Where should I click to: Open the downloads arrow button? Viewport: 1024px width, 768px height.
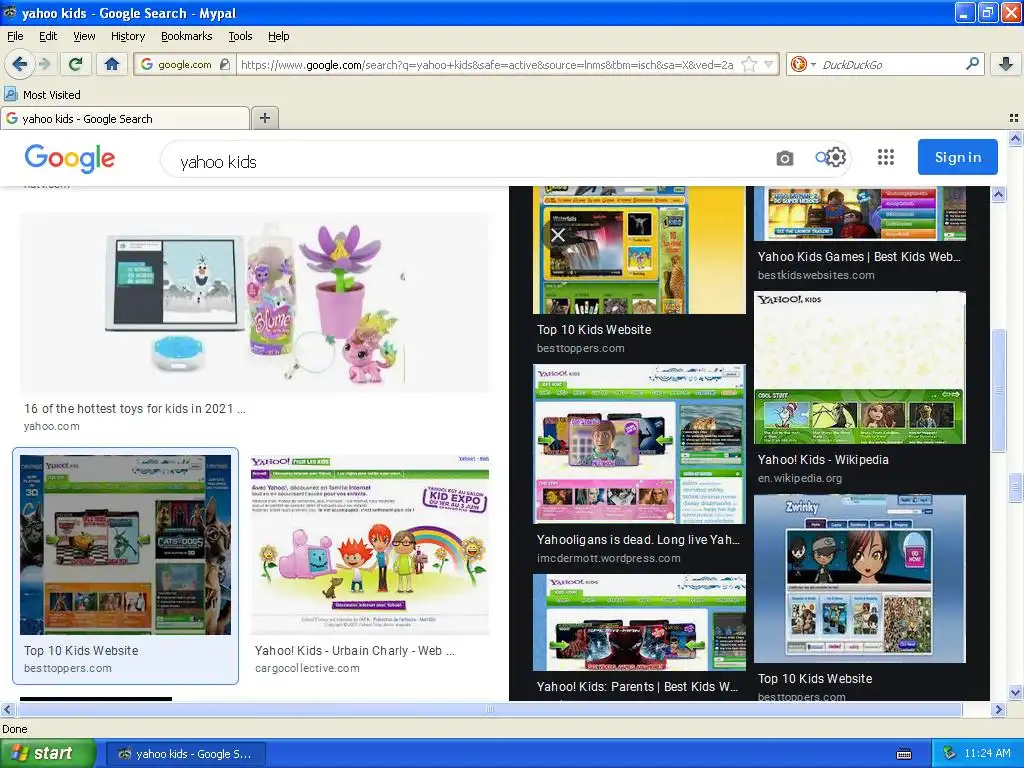[1006, 64]
